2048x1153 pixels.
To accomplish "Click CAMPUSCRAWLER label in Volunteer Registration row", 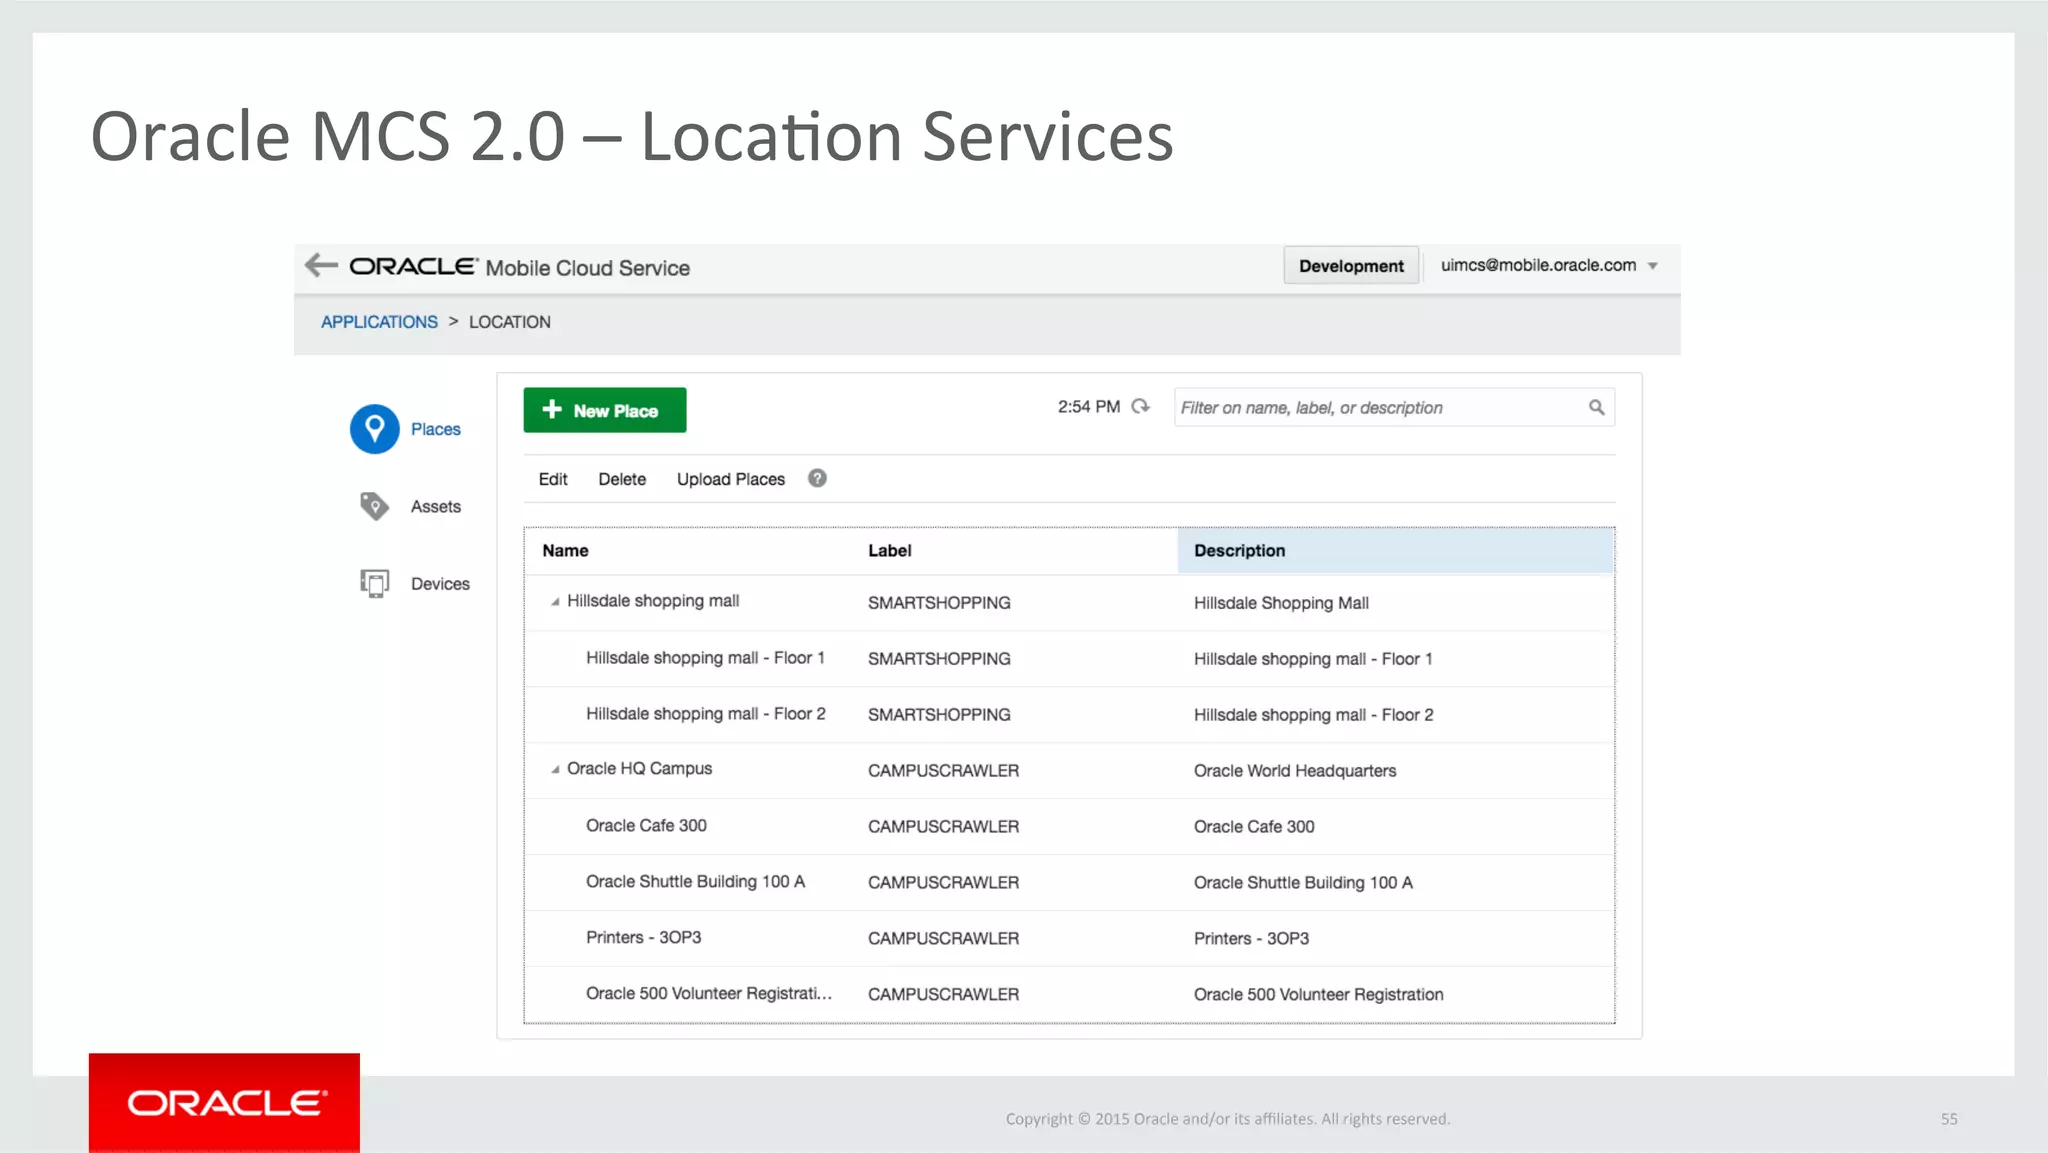I will 943,994.
